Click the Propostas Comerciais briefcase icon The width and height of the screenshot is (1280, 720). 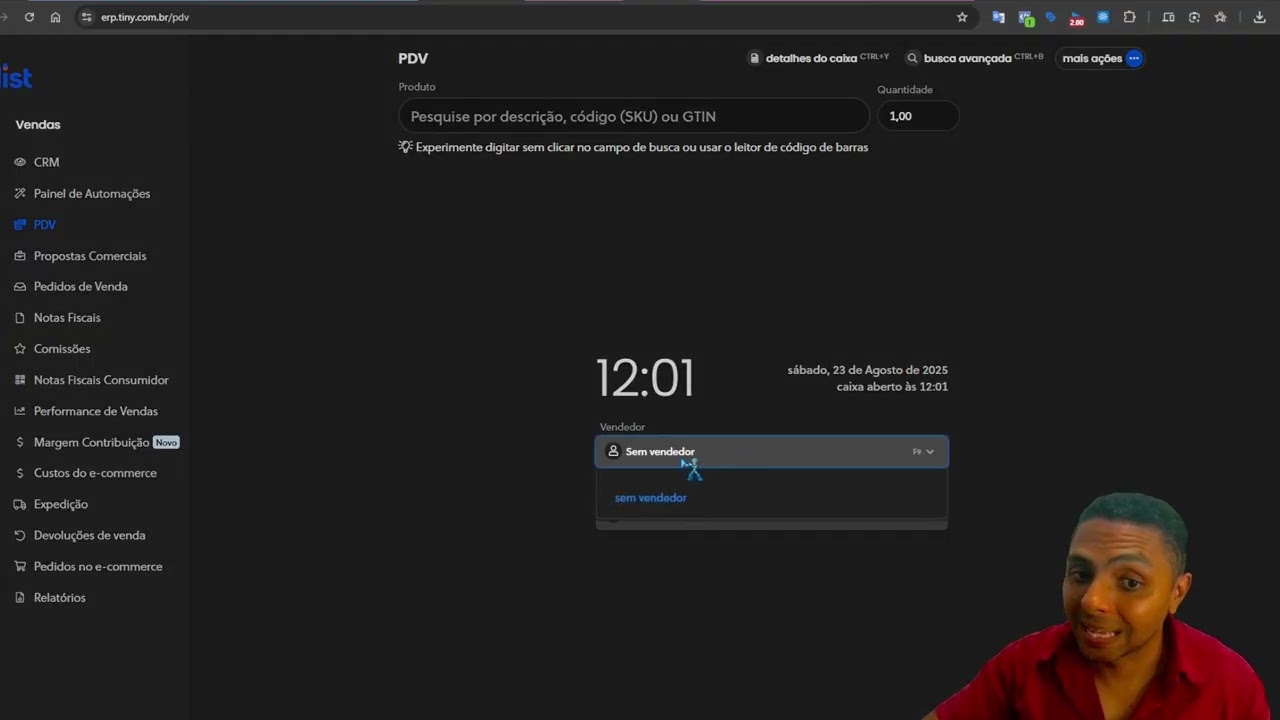click(x=20, y=256)
